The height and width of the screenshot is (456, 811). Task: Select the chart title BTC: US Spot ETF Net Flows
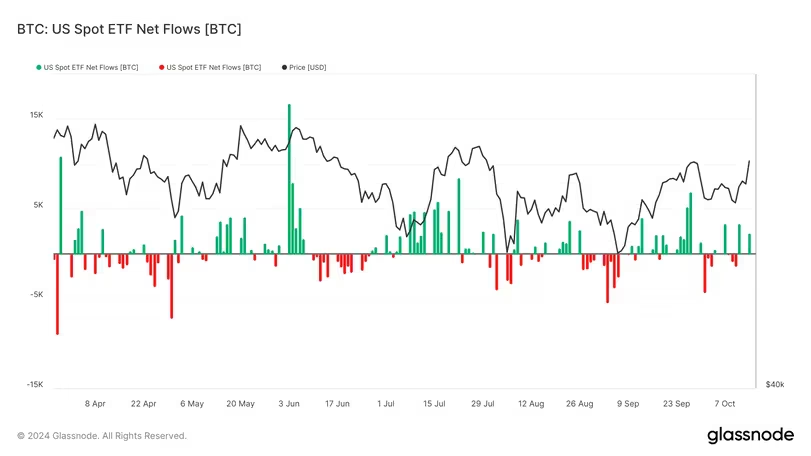129,29
